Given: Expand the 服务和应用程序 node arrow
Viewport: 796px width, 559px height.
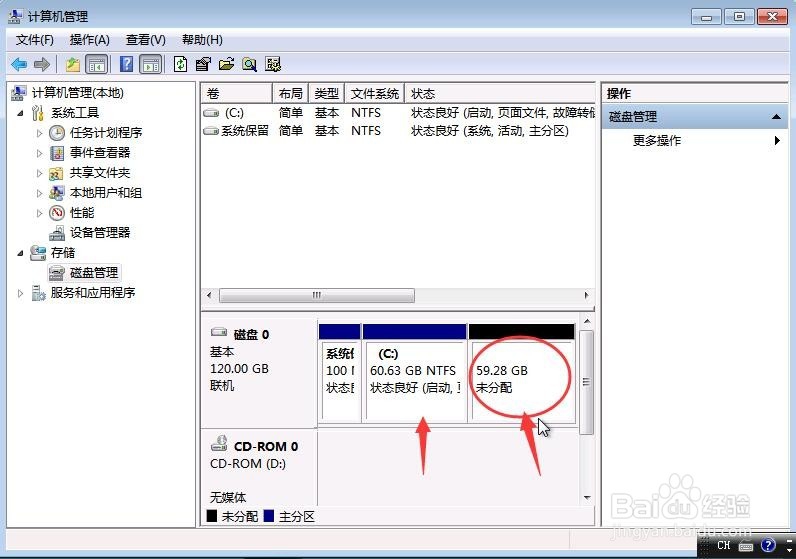Looking at the screenshot, I should [x=20, y=293].
